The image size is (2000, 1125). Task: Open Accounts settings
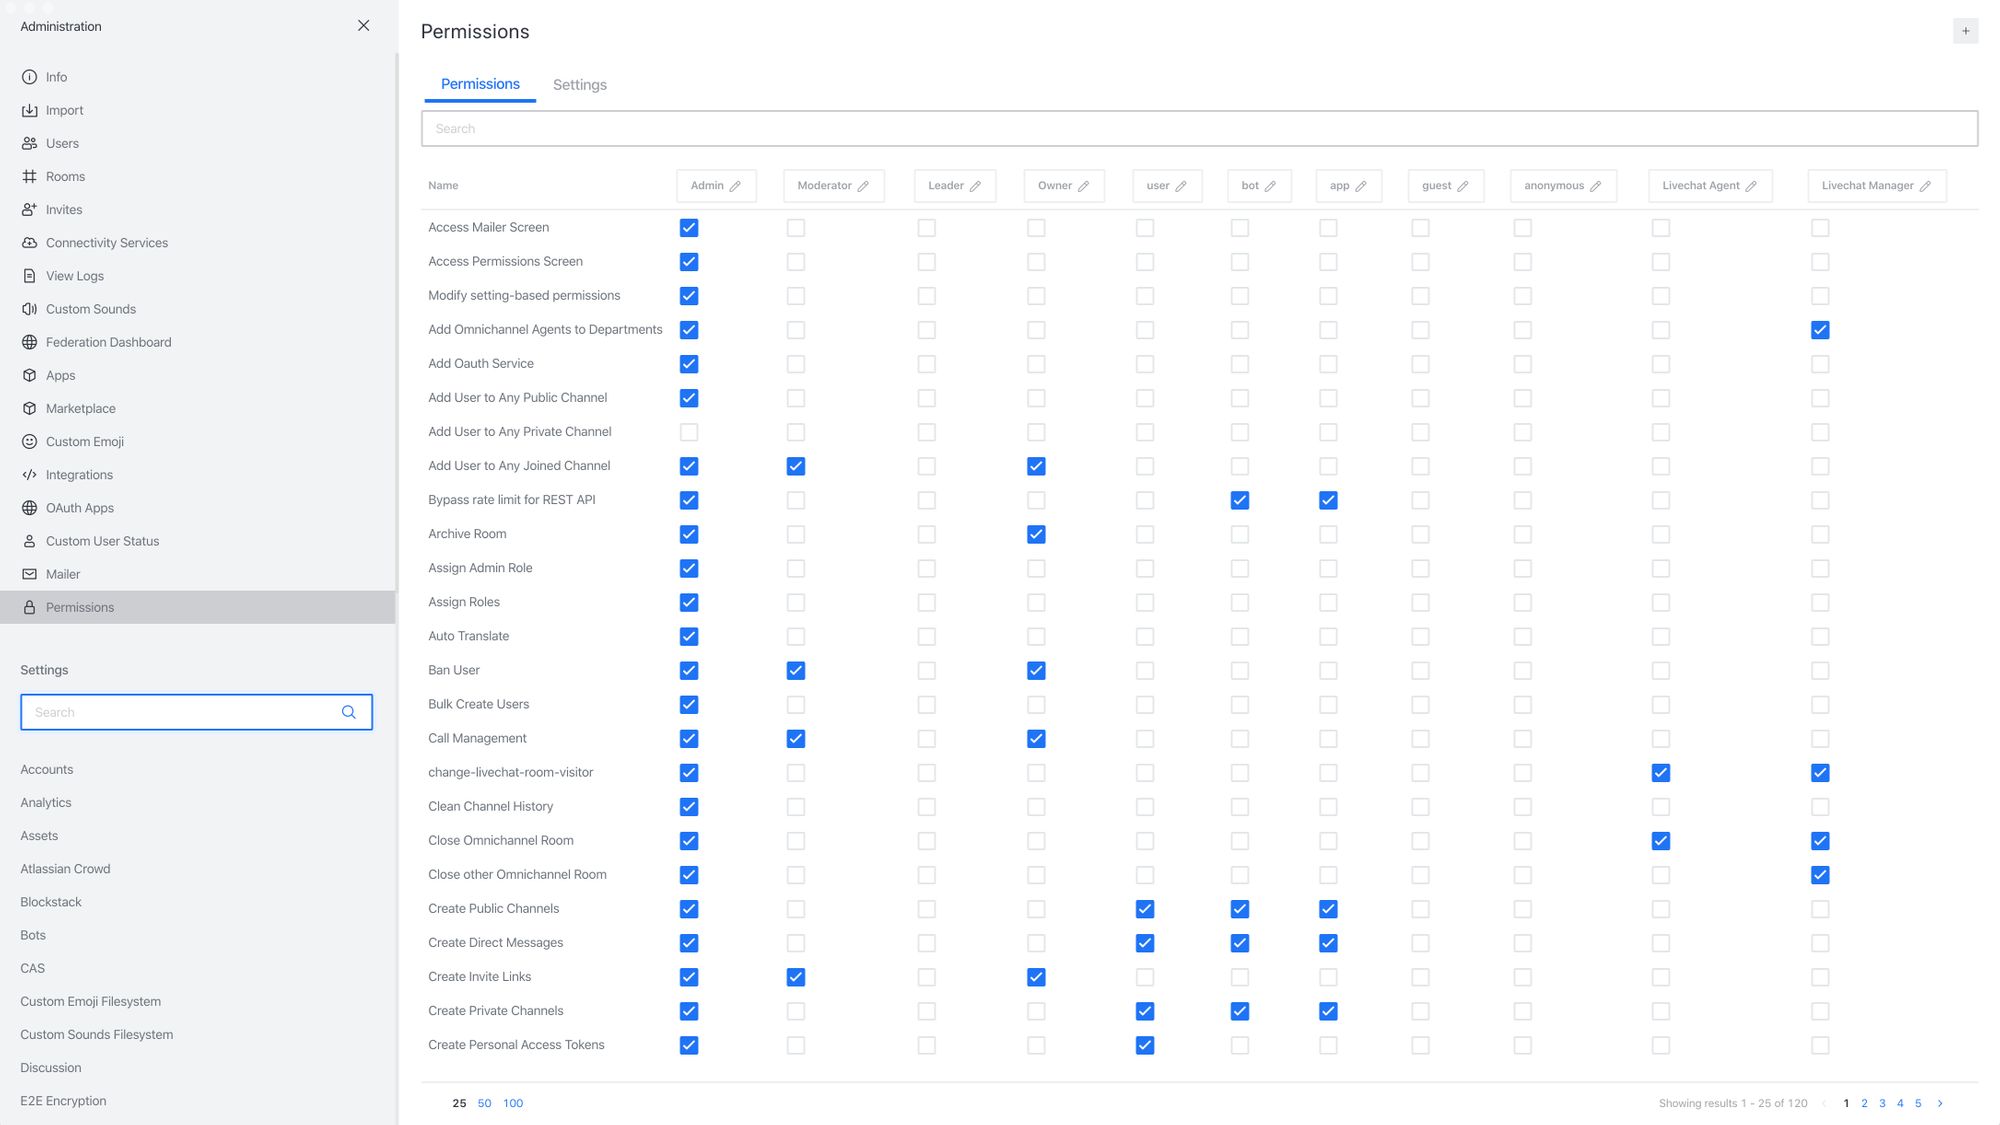(x=47, y=769)
